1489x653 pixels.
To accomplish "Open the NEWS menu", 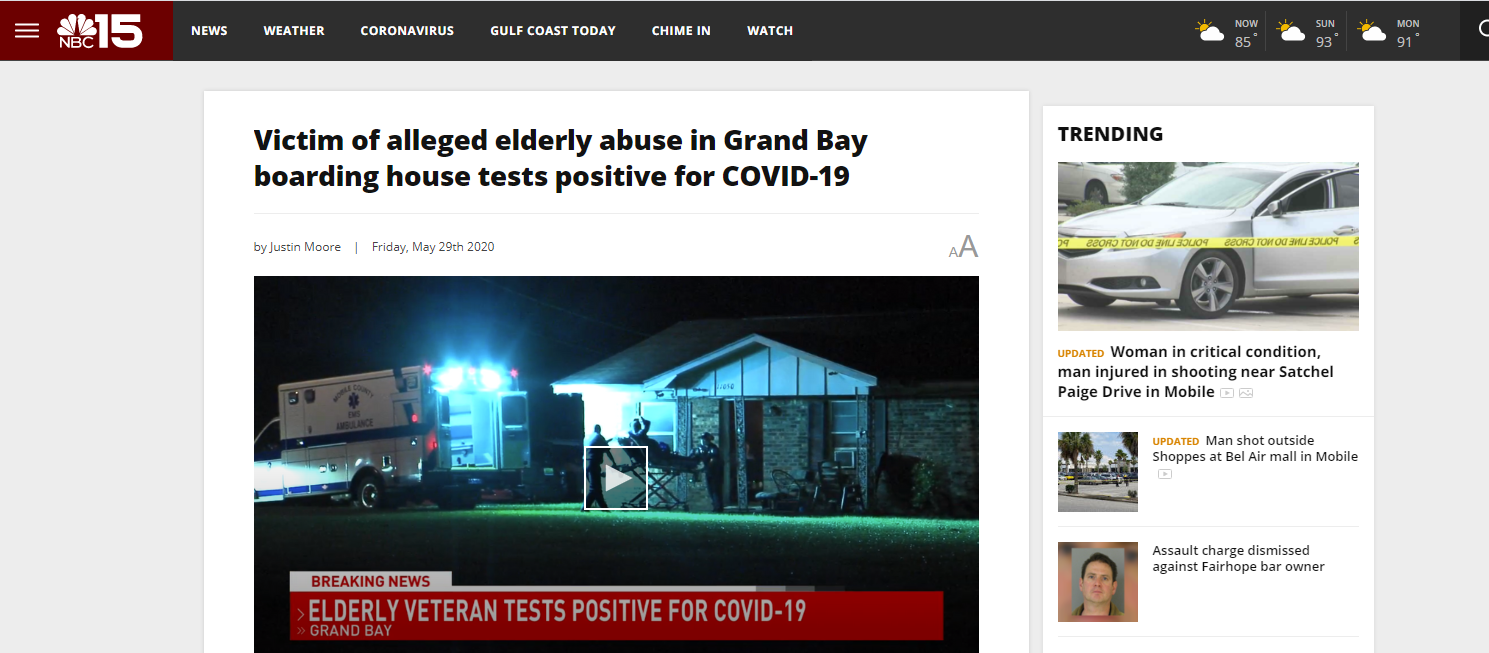I will tap(209, 31).
